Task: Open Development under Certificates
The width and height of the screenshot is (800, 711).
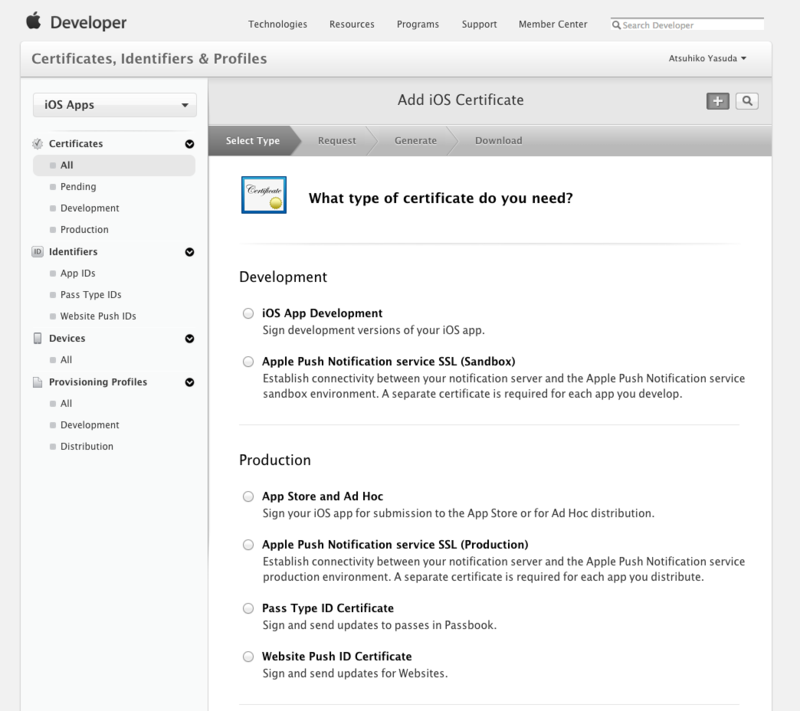Action: [x=90, y=208]
